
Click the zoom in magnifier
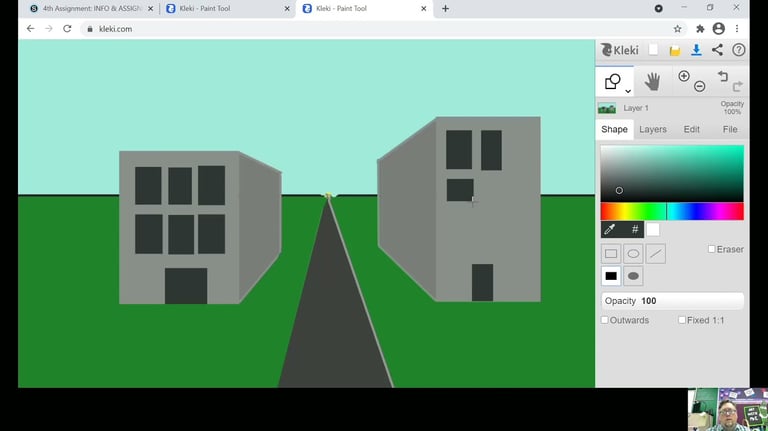tap(684, 76)
